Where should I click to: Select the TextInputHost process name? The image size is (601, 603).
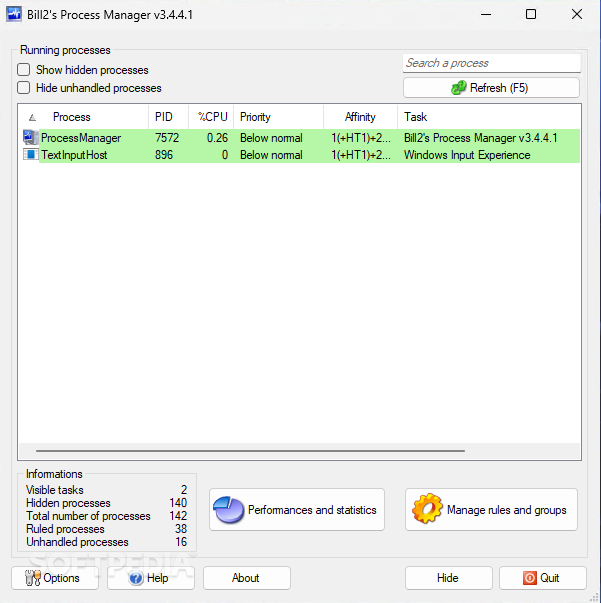74,155
